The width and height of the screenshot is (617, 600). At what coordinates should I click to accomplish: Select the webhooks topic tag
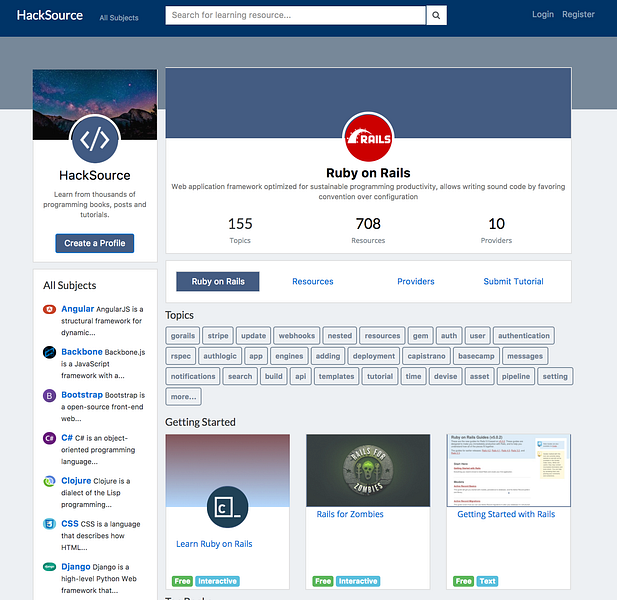pyautogui.click(x=297, y=336)
